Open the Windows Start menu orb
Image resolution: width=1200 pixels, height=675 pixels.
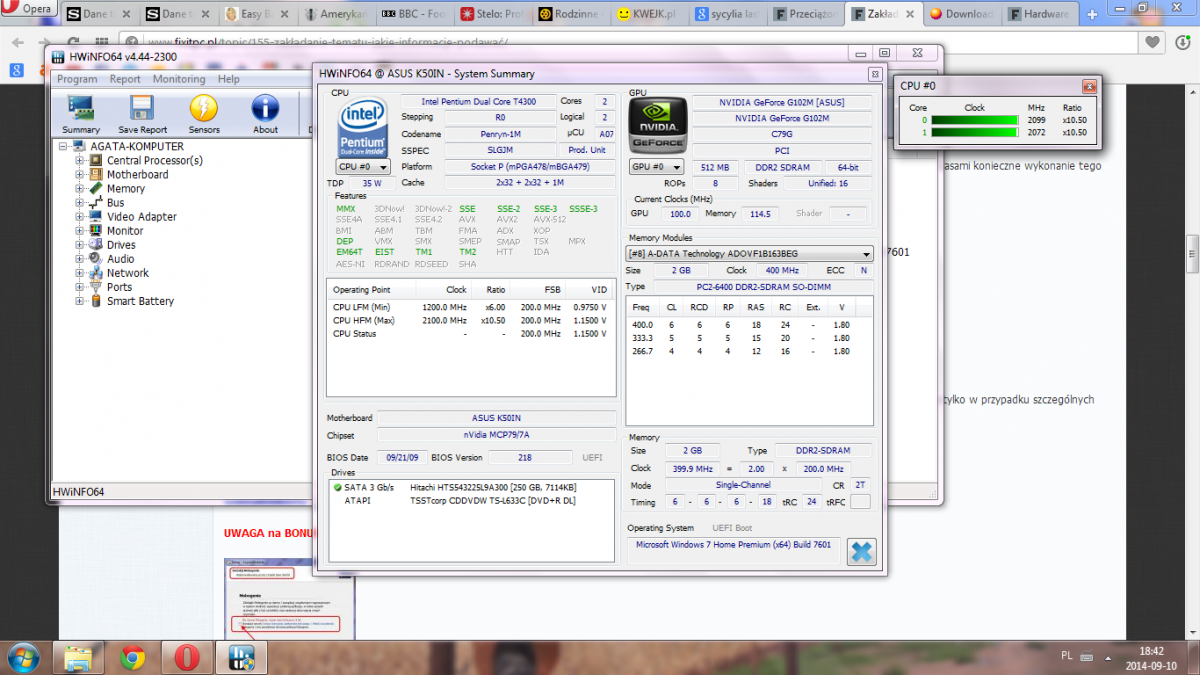[23, 657]
